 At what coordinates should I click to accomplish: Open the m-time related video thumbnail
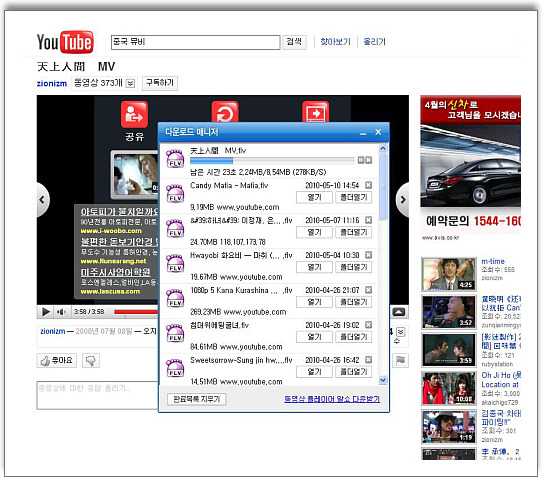[449, 274]
